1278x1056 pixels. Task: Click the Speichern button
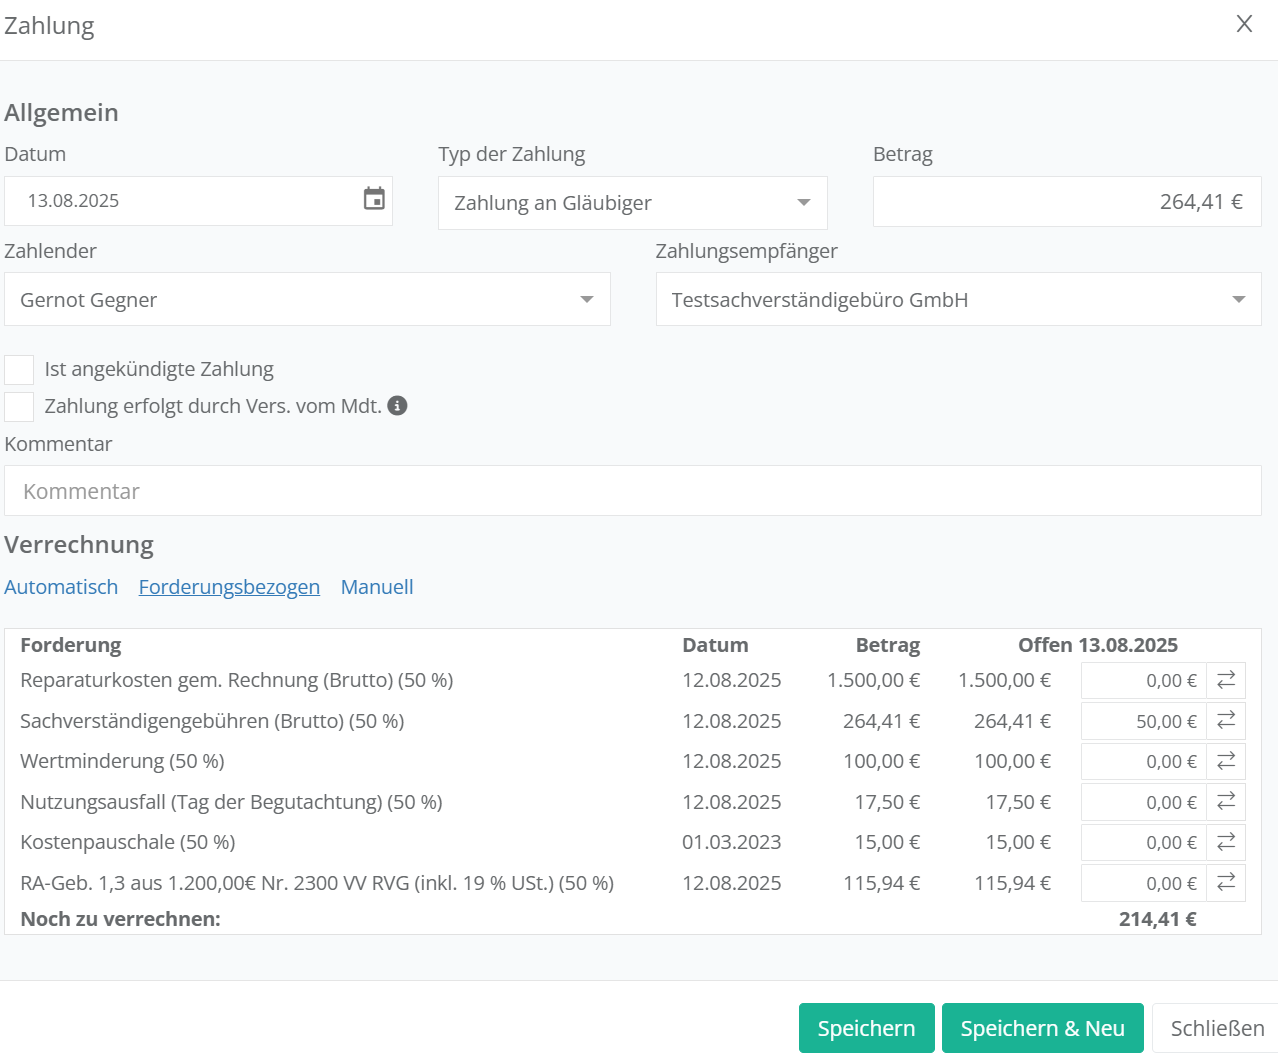pos(866,1028)
